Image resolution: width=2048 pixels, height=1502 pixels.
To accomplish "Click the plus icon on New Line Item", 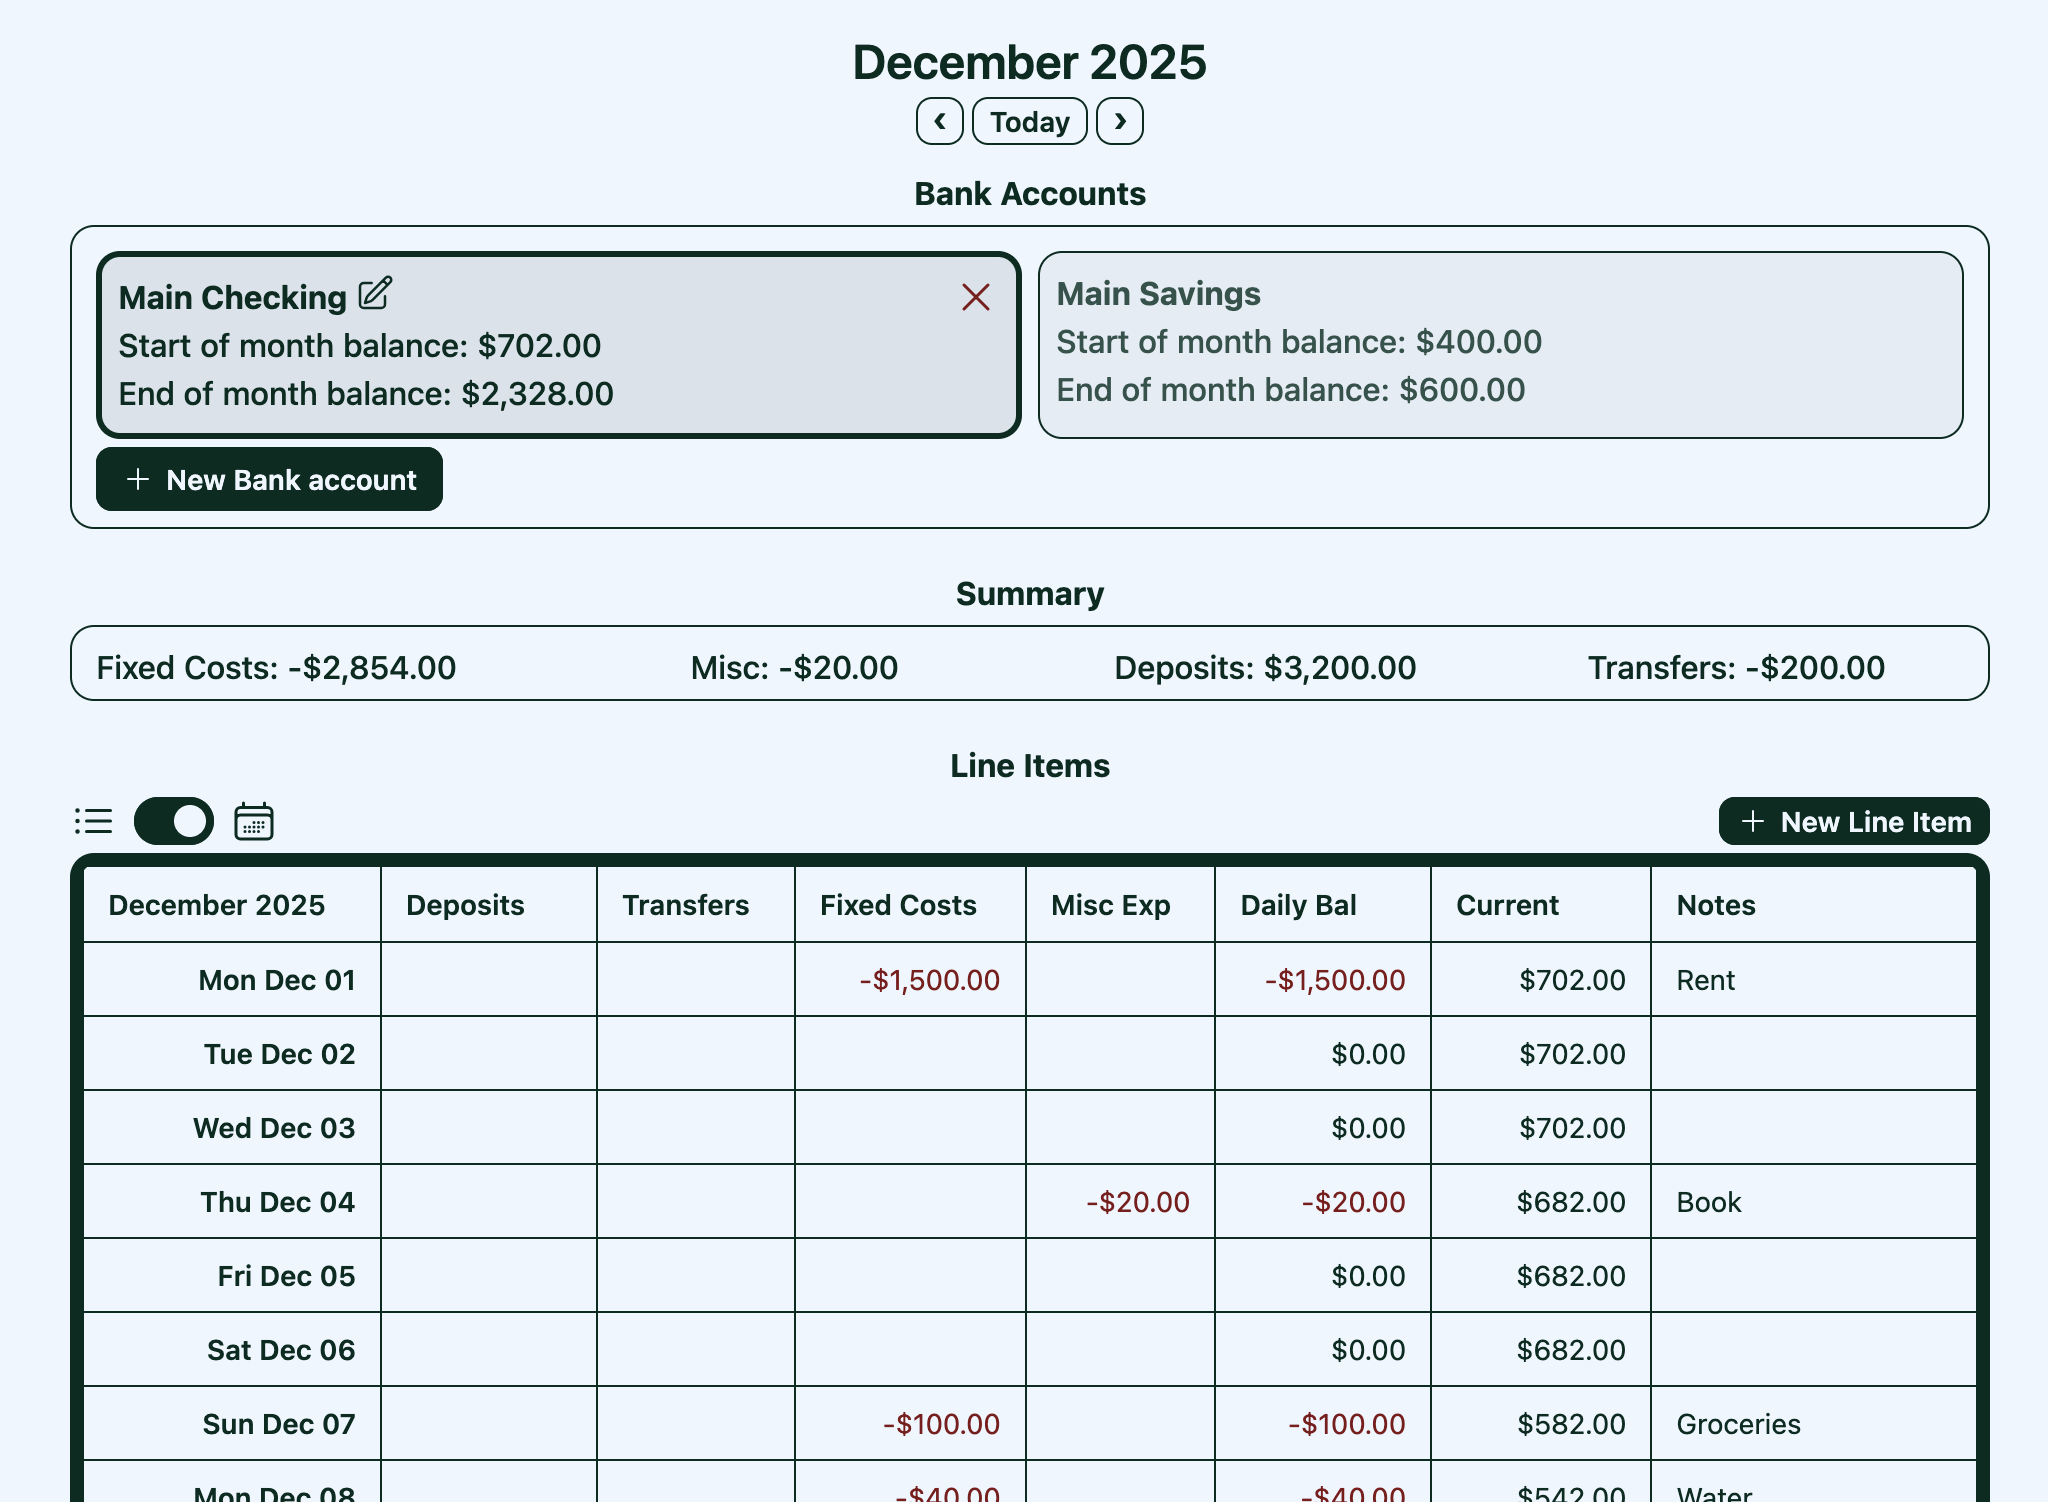I will 1753,821.
